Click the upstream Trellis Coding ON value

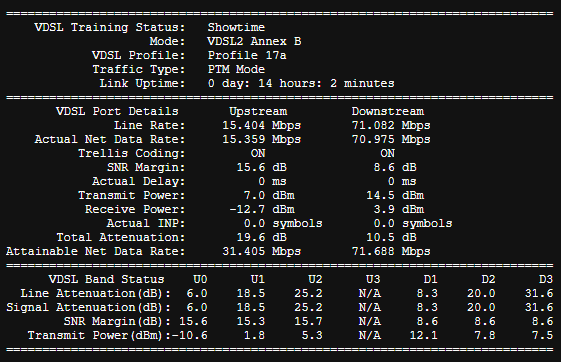(x=258, y=153)
